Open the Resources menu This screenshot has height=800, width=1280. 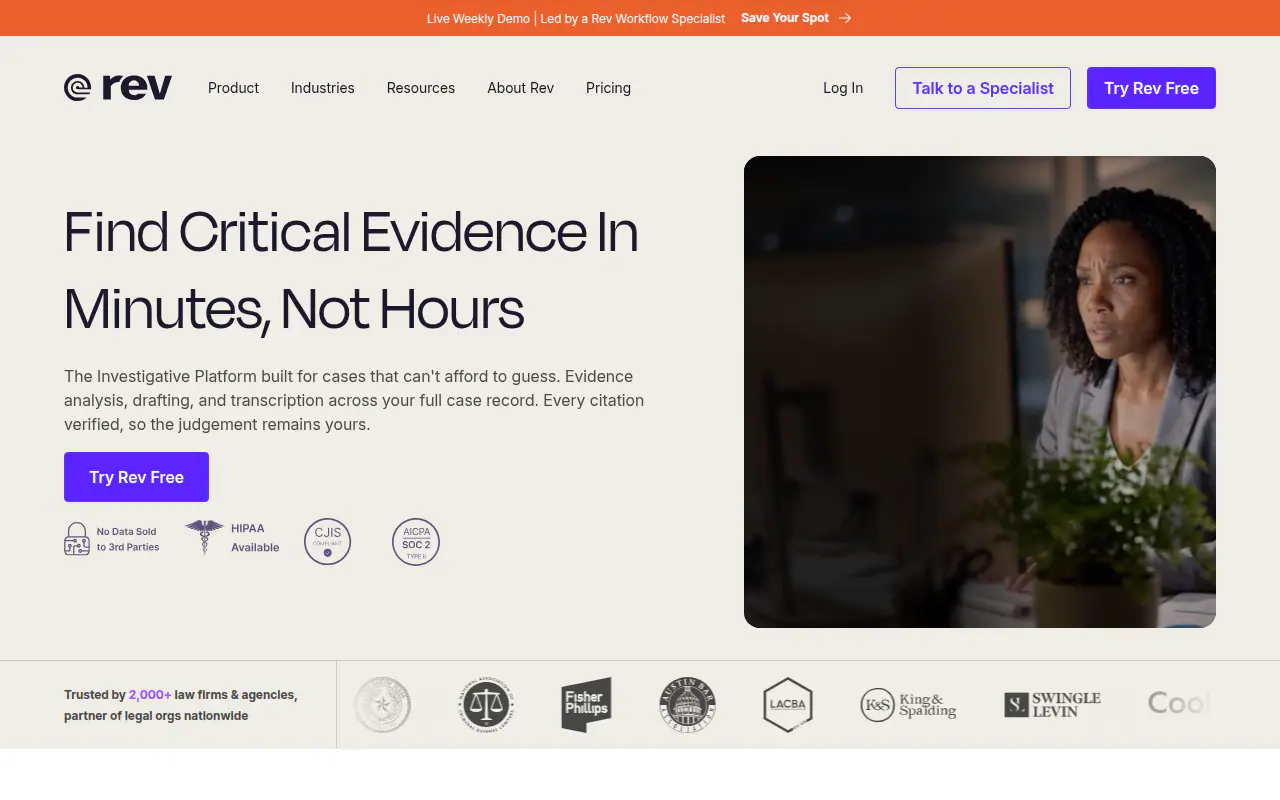tap(421, 88)
